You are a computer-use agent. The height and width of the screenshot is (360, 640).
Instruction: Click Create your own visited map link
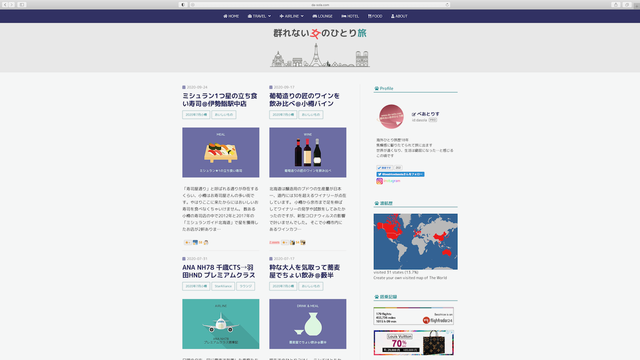(410, 278)
